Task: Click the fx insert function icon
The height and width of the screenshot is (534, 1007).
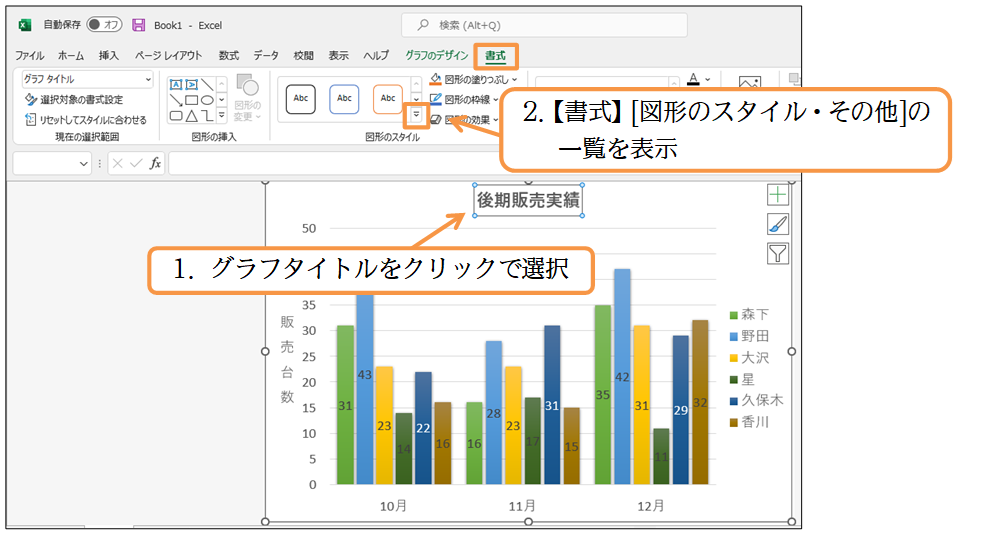Action: tap(155, 163)
